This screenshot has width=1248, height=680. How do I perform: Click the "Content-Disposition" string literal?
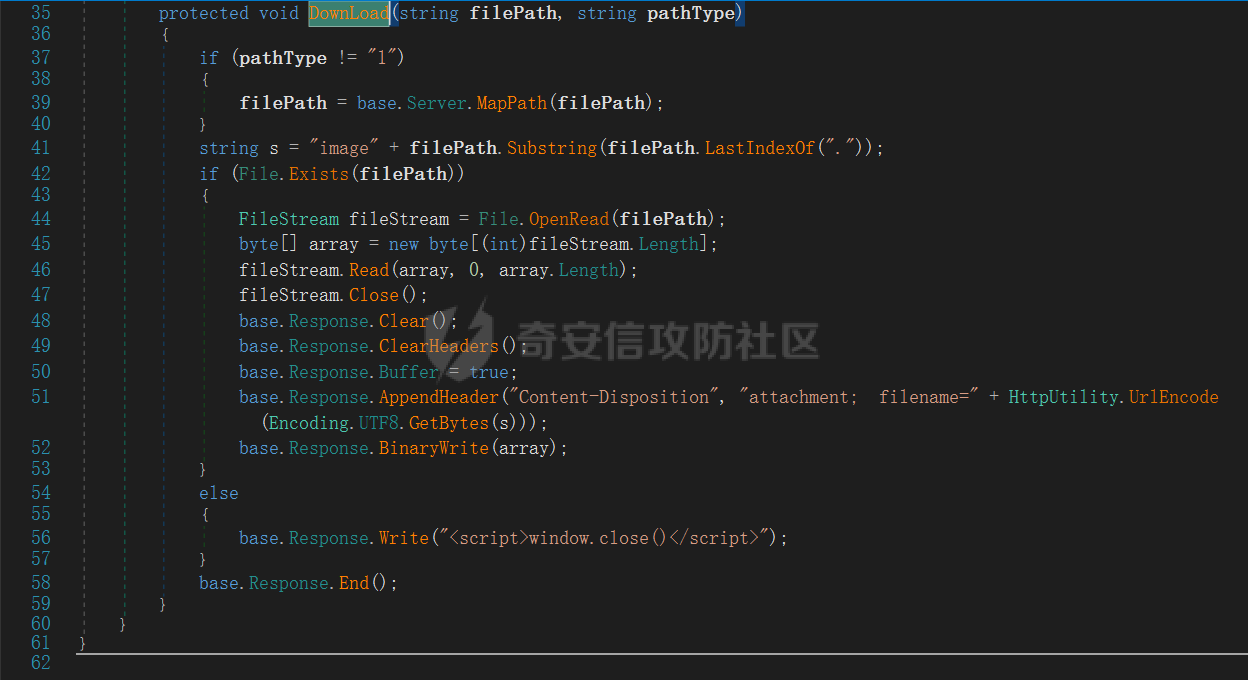point(614,397)
